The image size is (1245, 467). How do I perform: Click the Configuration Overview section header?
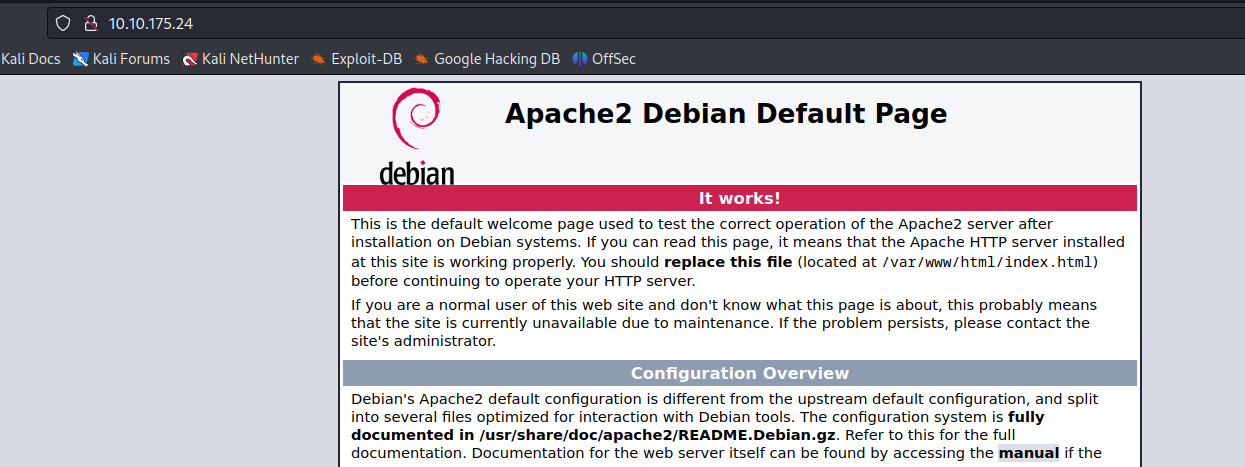[x=740, y=373]
